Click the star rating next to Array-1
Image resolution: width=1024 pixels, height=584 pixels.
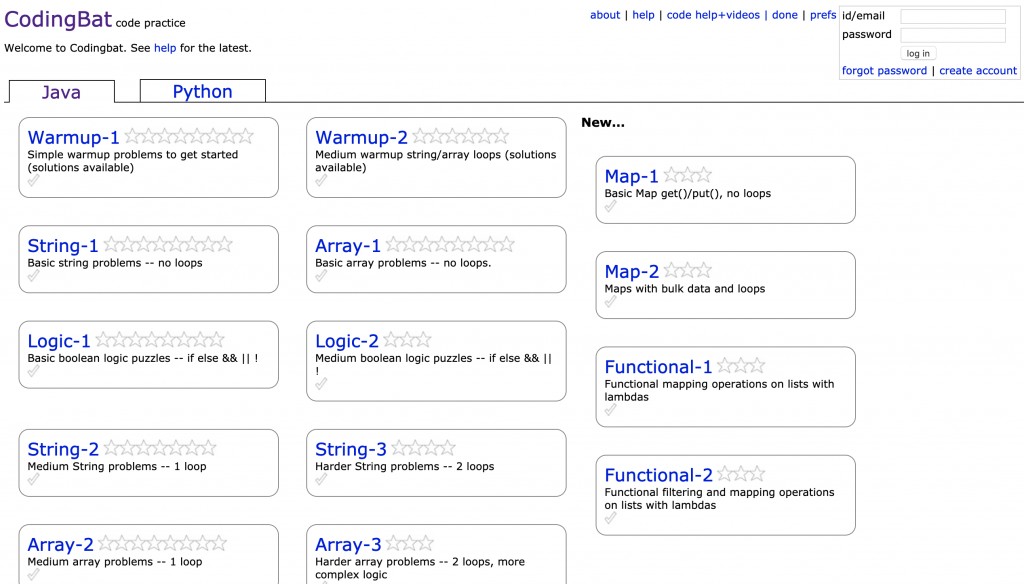[x=450, y=245]
